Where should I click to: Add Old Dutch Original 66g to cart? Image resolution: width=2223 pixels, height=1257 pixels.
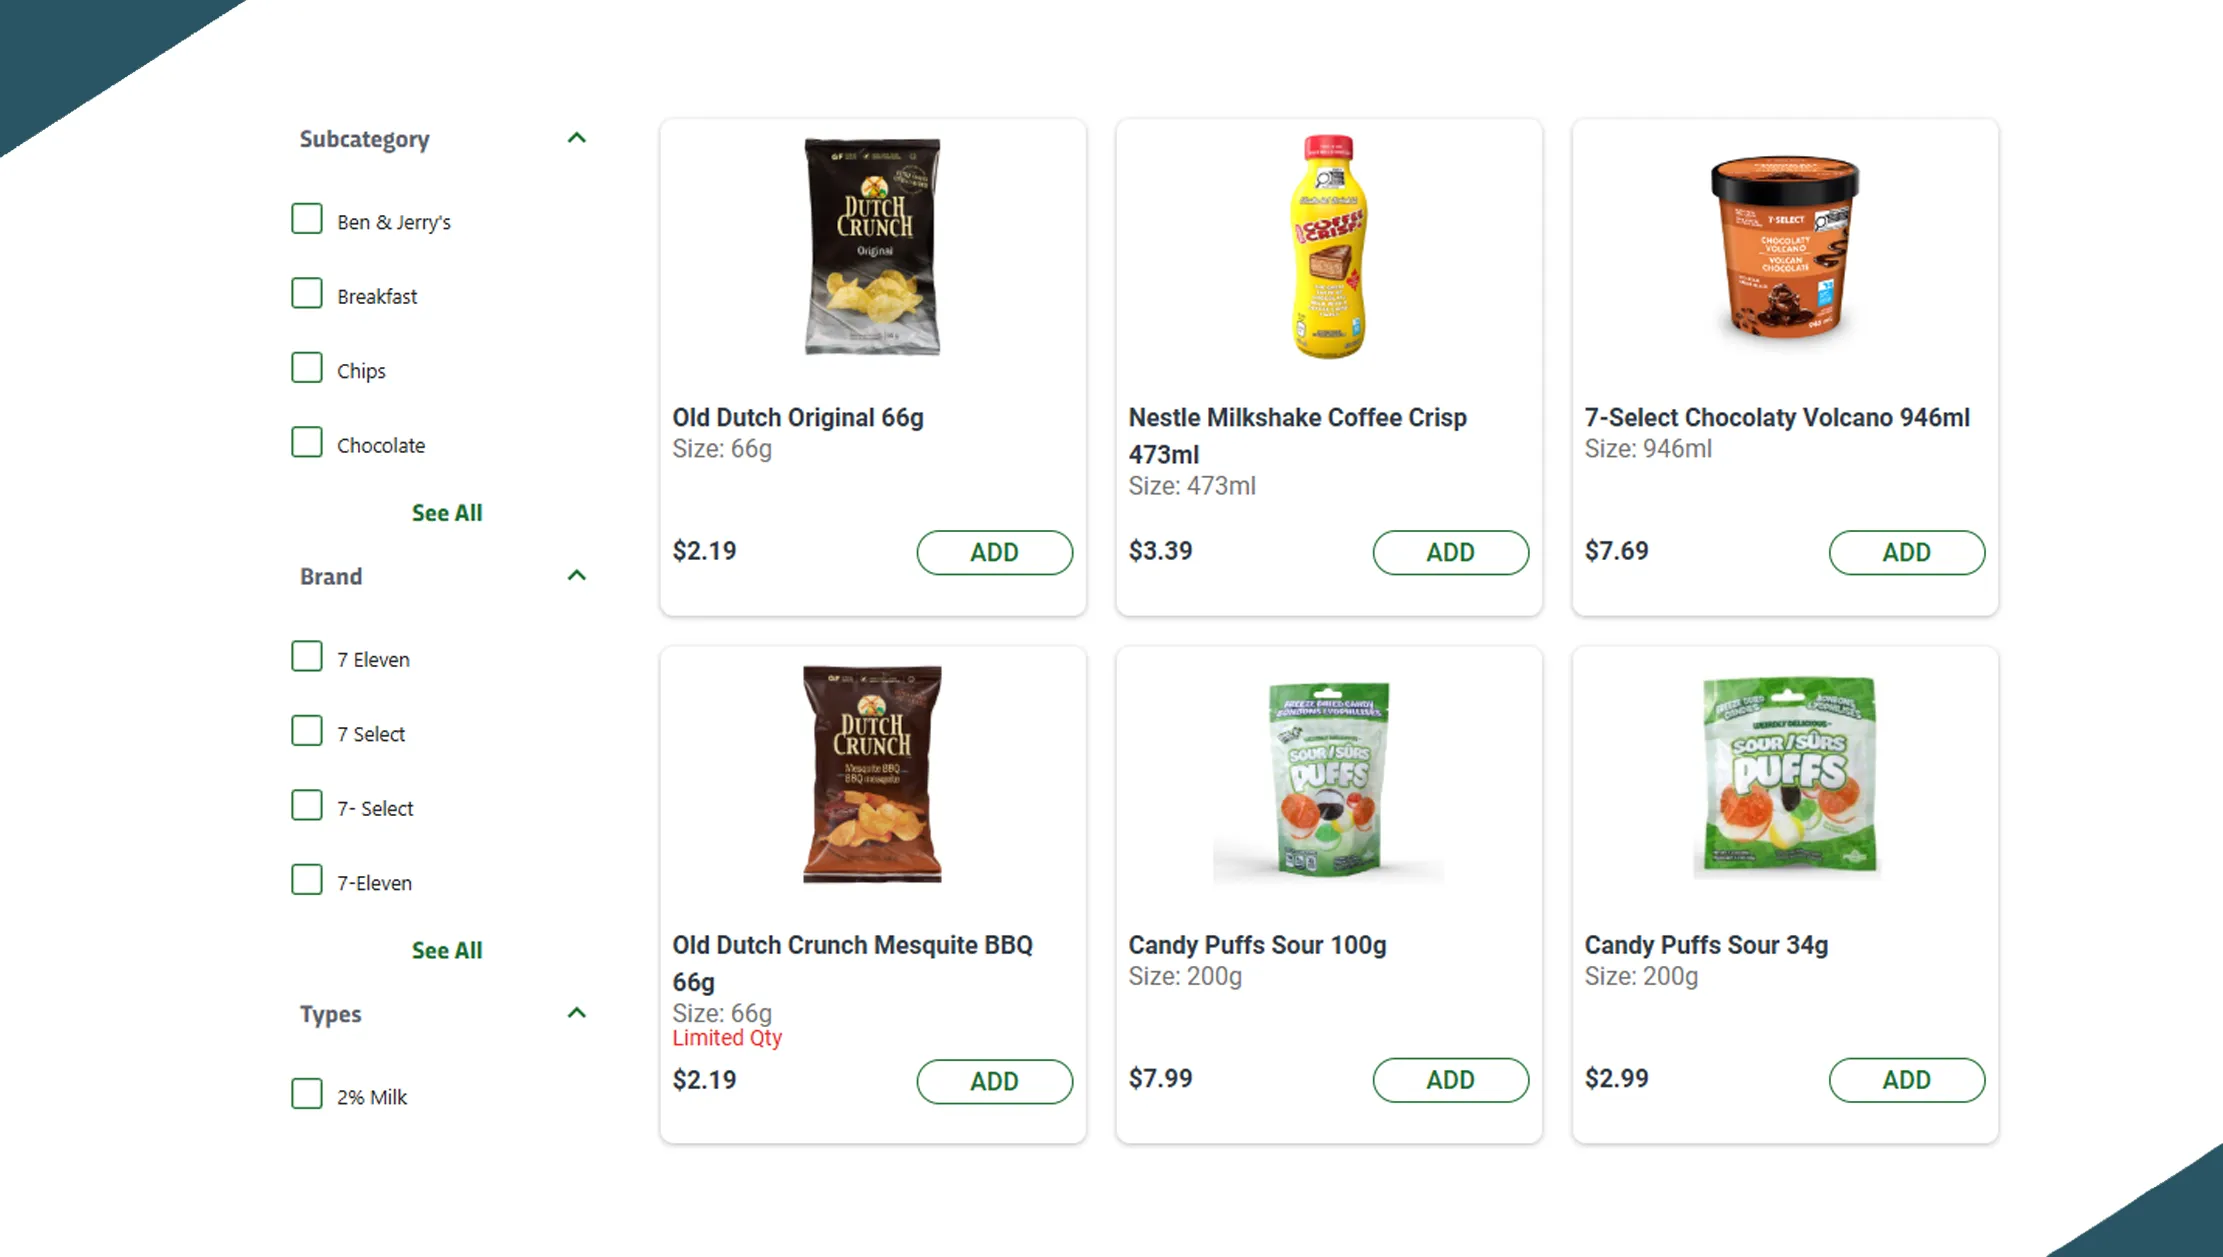(x=994, y=552)
